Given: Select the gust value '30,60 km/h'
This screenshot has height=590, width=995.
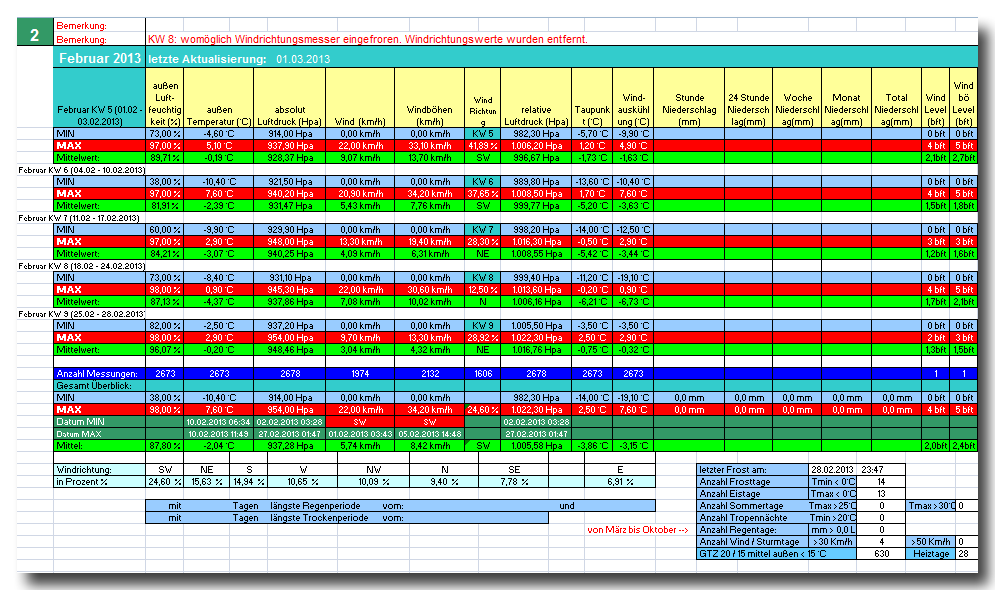Looking at the screenshot, I should tap(430, 290).
